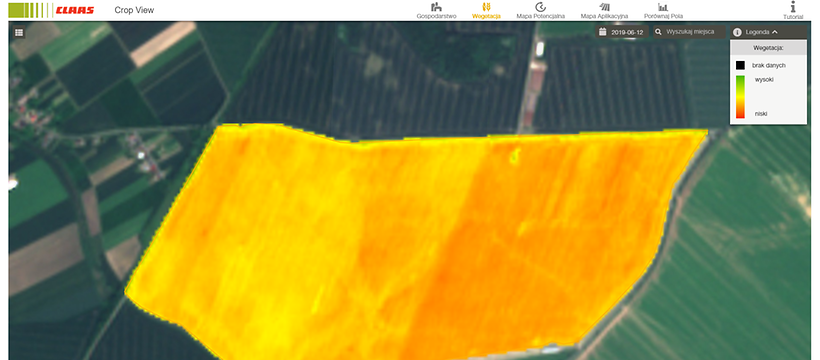Switch to the Mapa Potencjalna tab label
The height and width of the screenshot is (360, 820).
click(541, 16)
